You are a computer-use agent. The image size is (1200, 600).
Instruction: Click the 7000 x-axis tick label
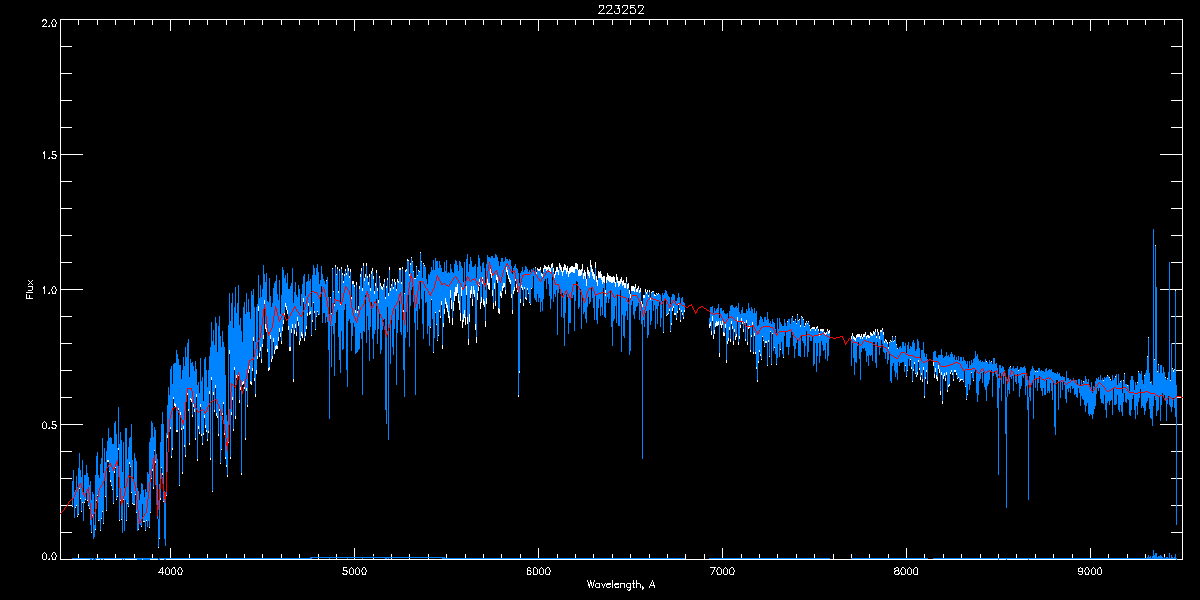click(x=722, y=572)
